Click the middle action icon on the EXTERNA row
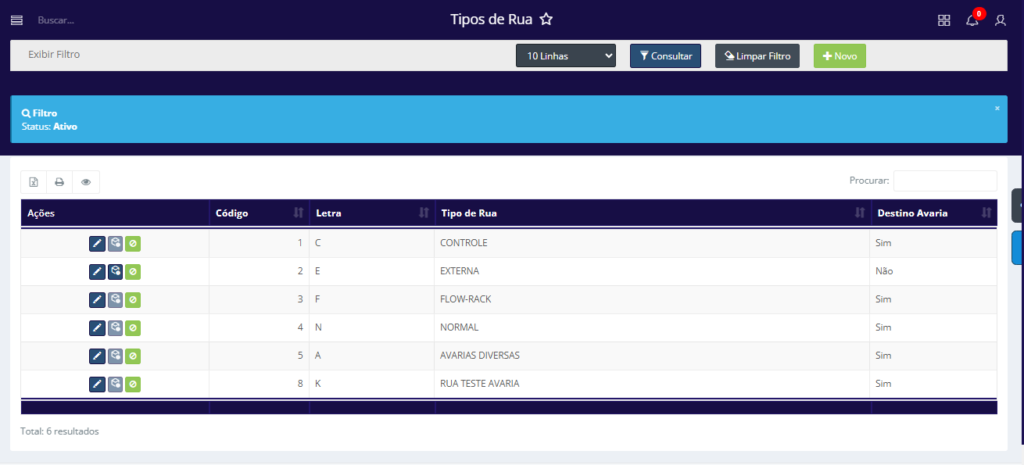The height and width of the screenshot is (465, 1024). pyautogui.click(x=115, y=271)
